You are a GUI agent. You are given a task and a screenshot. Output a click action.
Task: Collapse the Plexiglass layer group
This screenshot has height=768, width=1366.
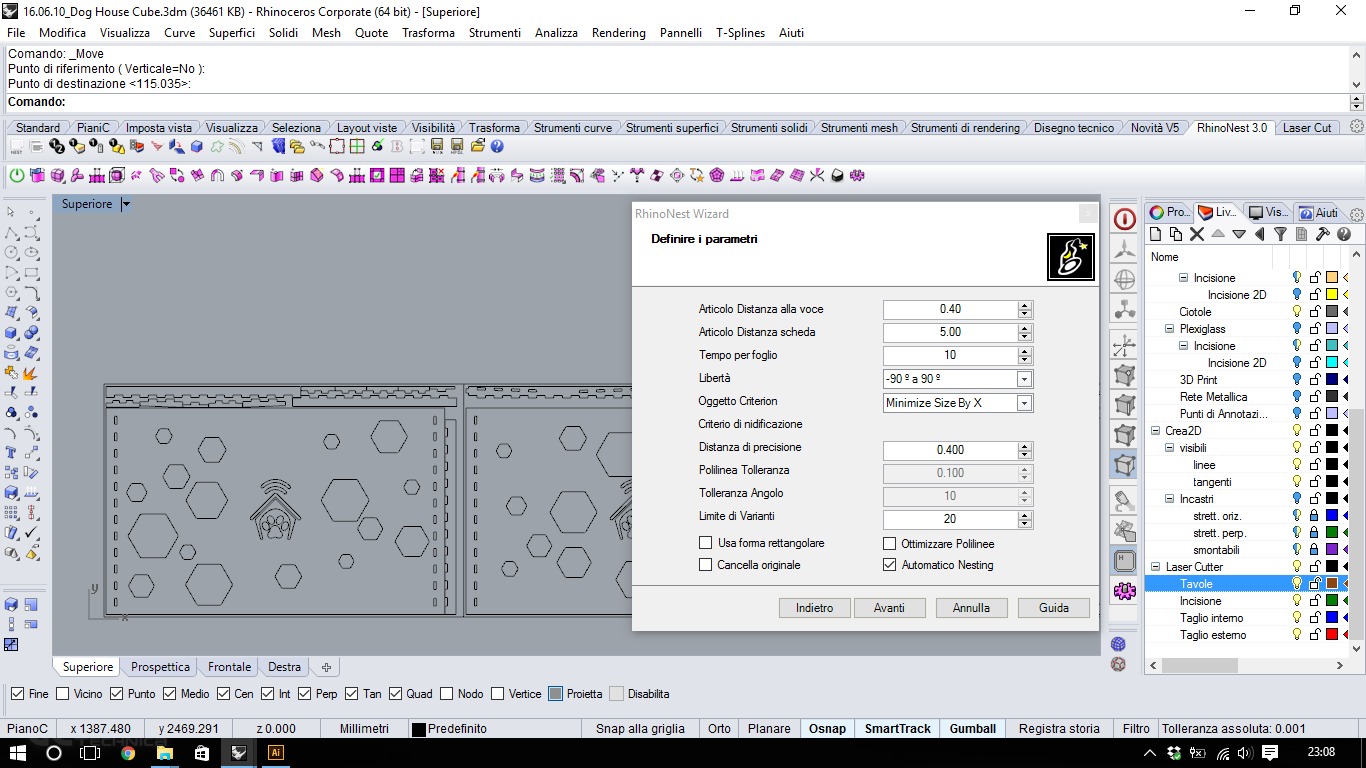coord(1169,329)
